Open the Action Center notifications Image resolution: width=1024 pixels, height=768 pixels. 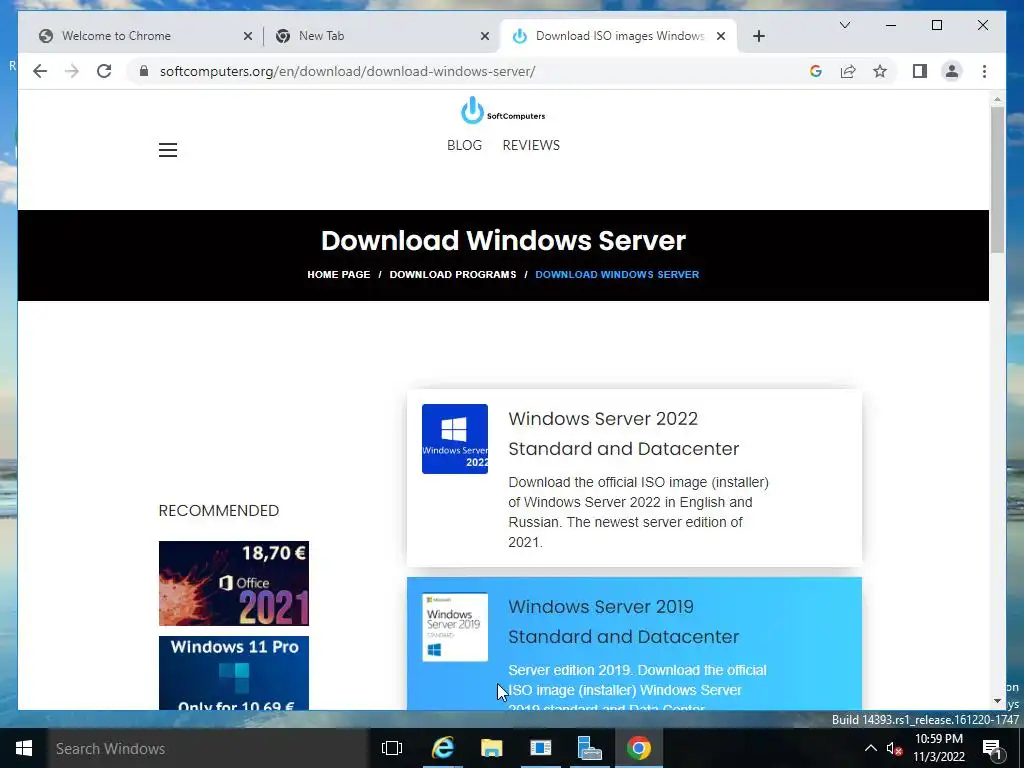click(x=992, y=748)
